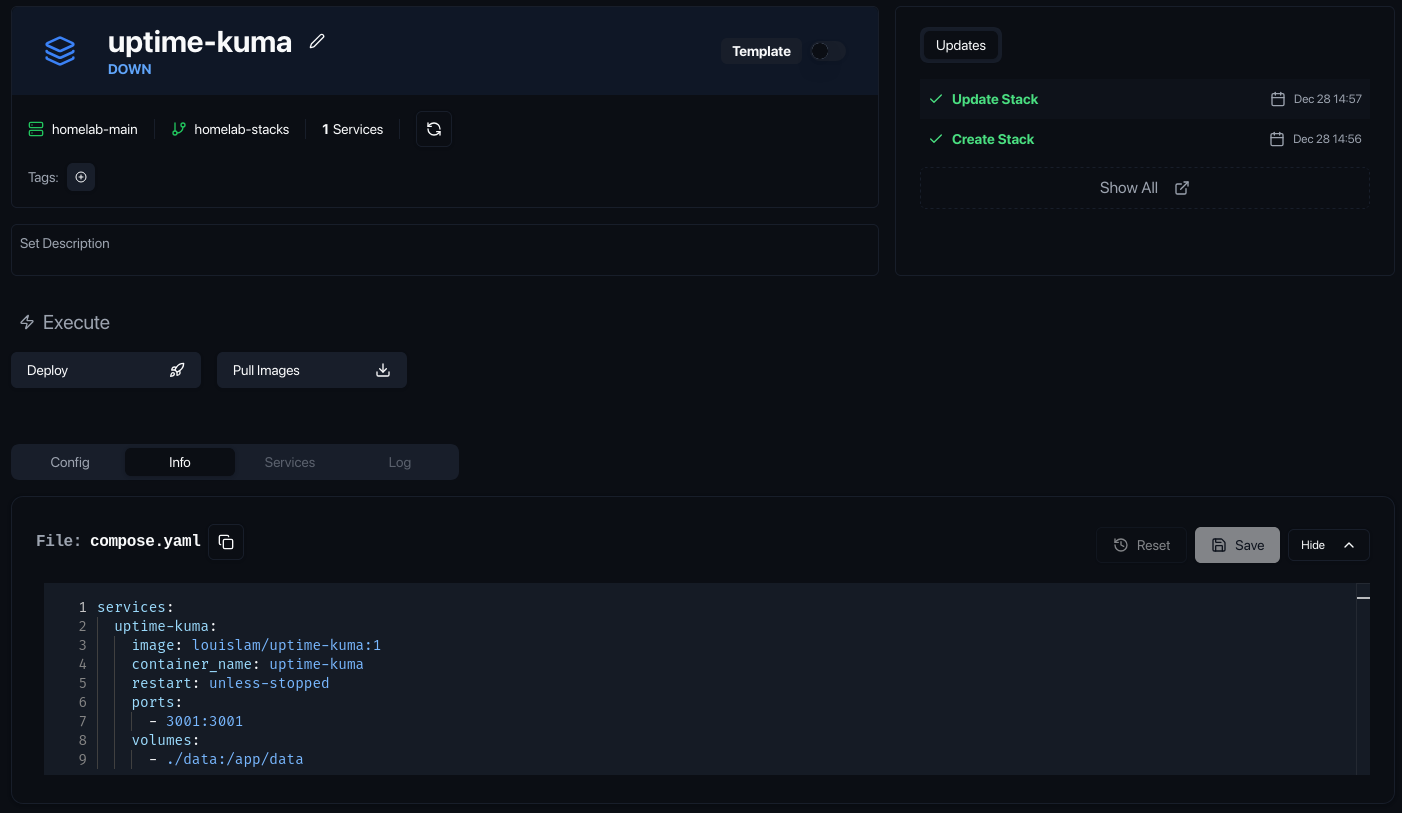Click the Template label
Viewport: 1402px width, 813px height.
coord(761,51)
